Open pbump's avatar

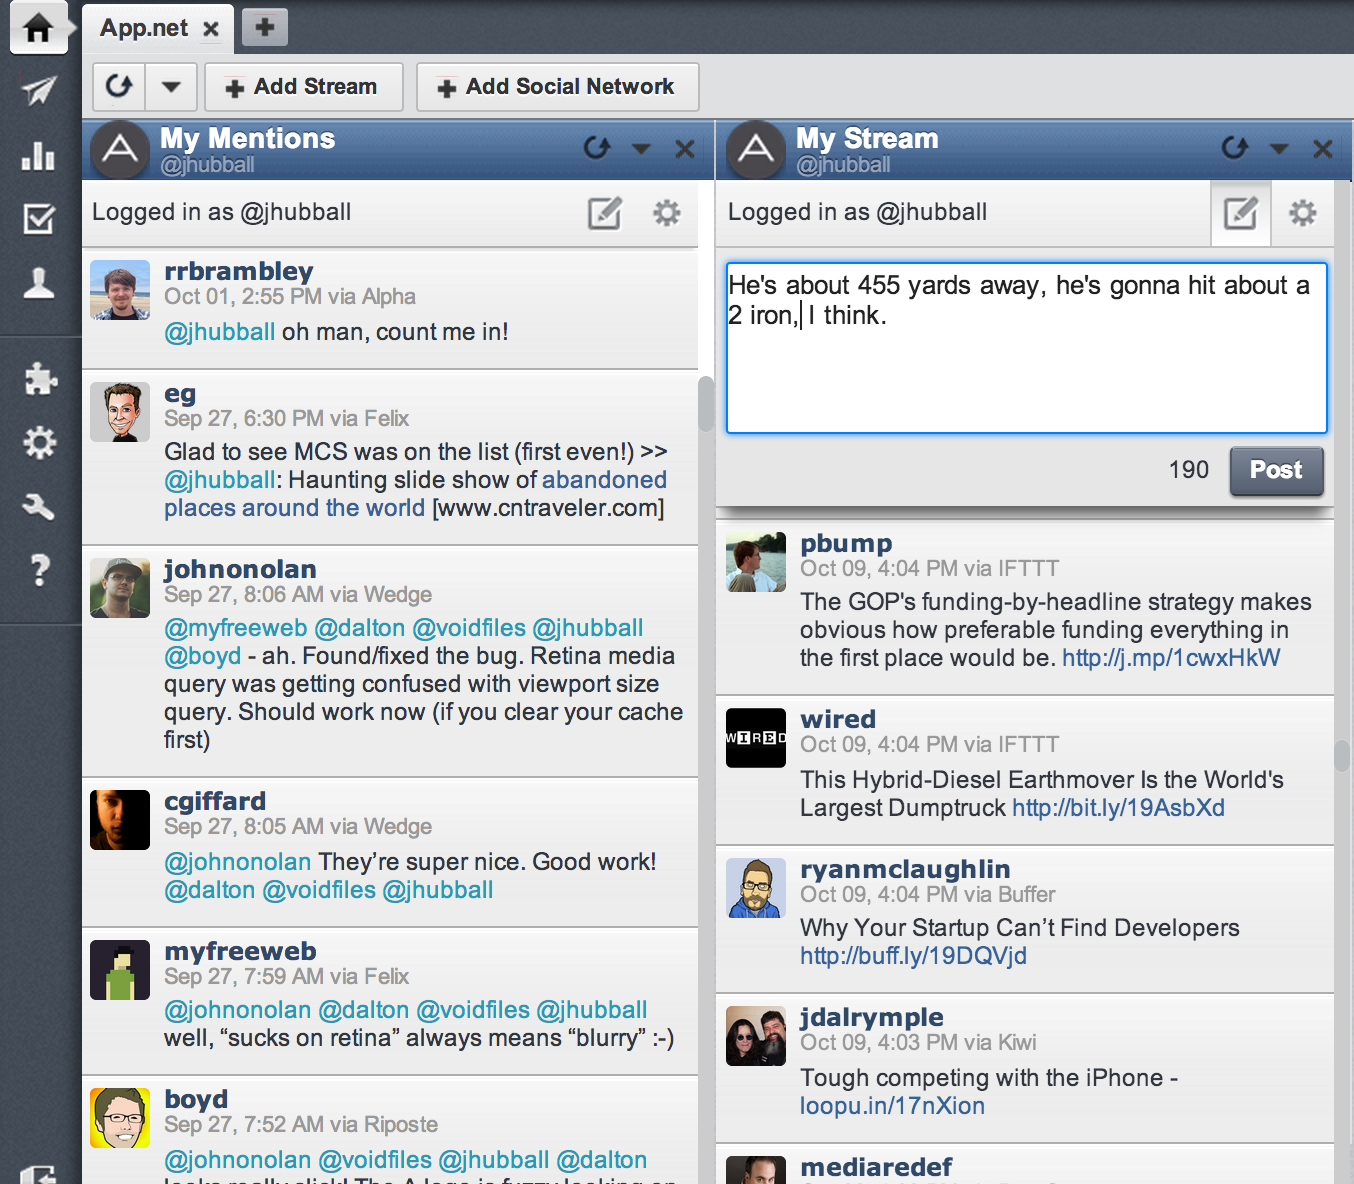[x=756, y=562]
